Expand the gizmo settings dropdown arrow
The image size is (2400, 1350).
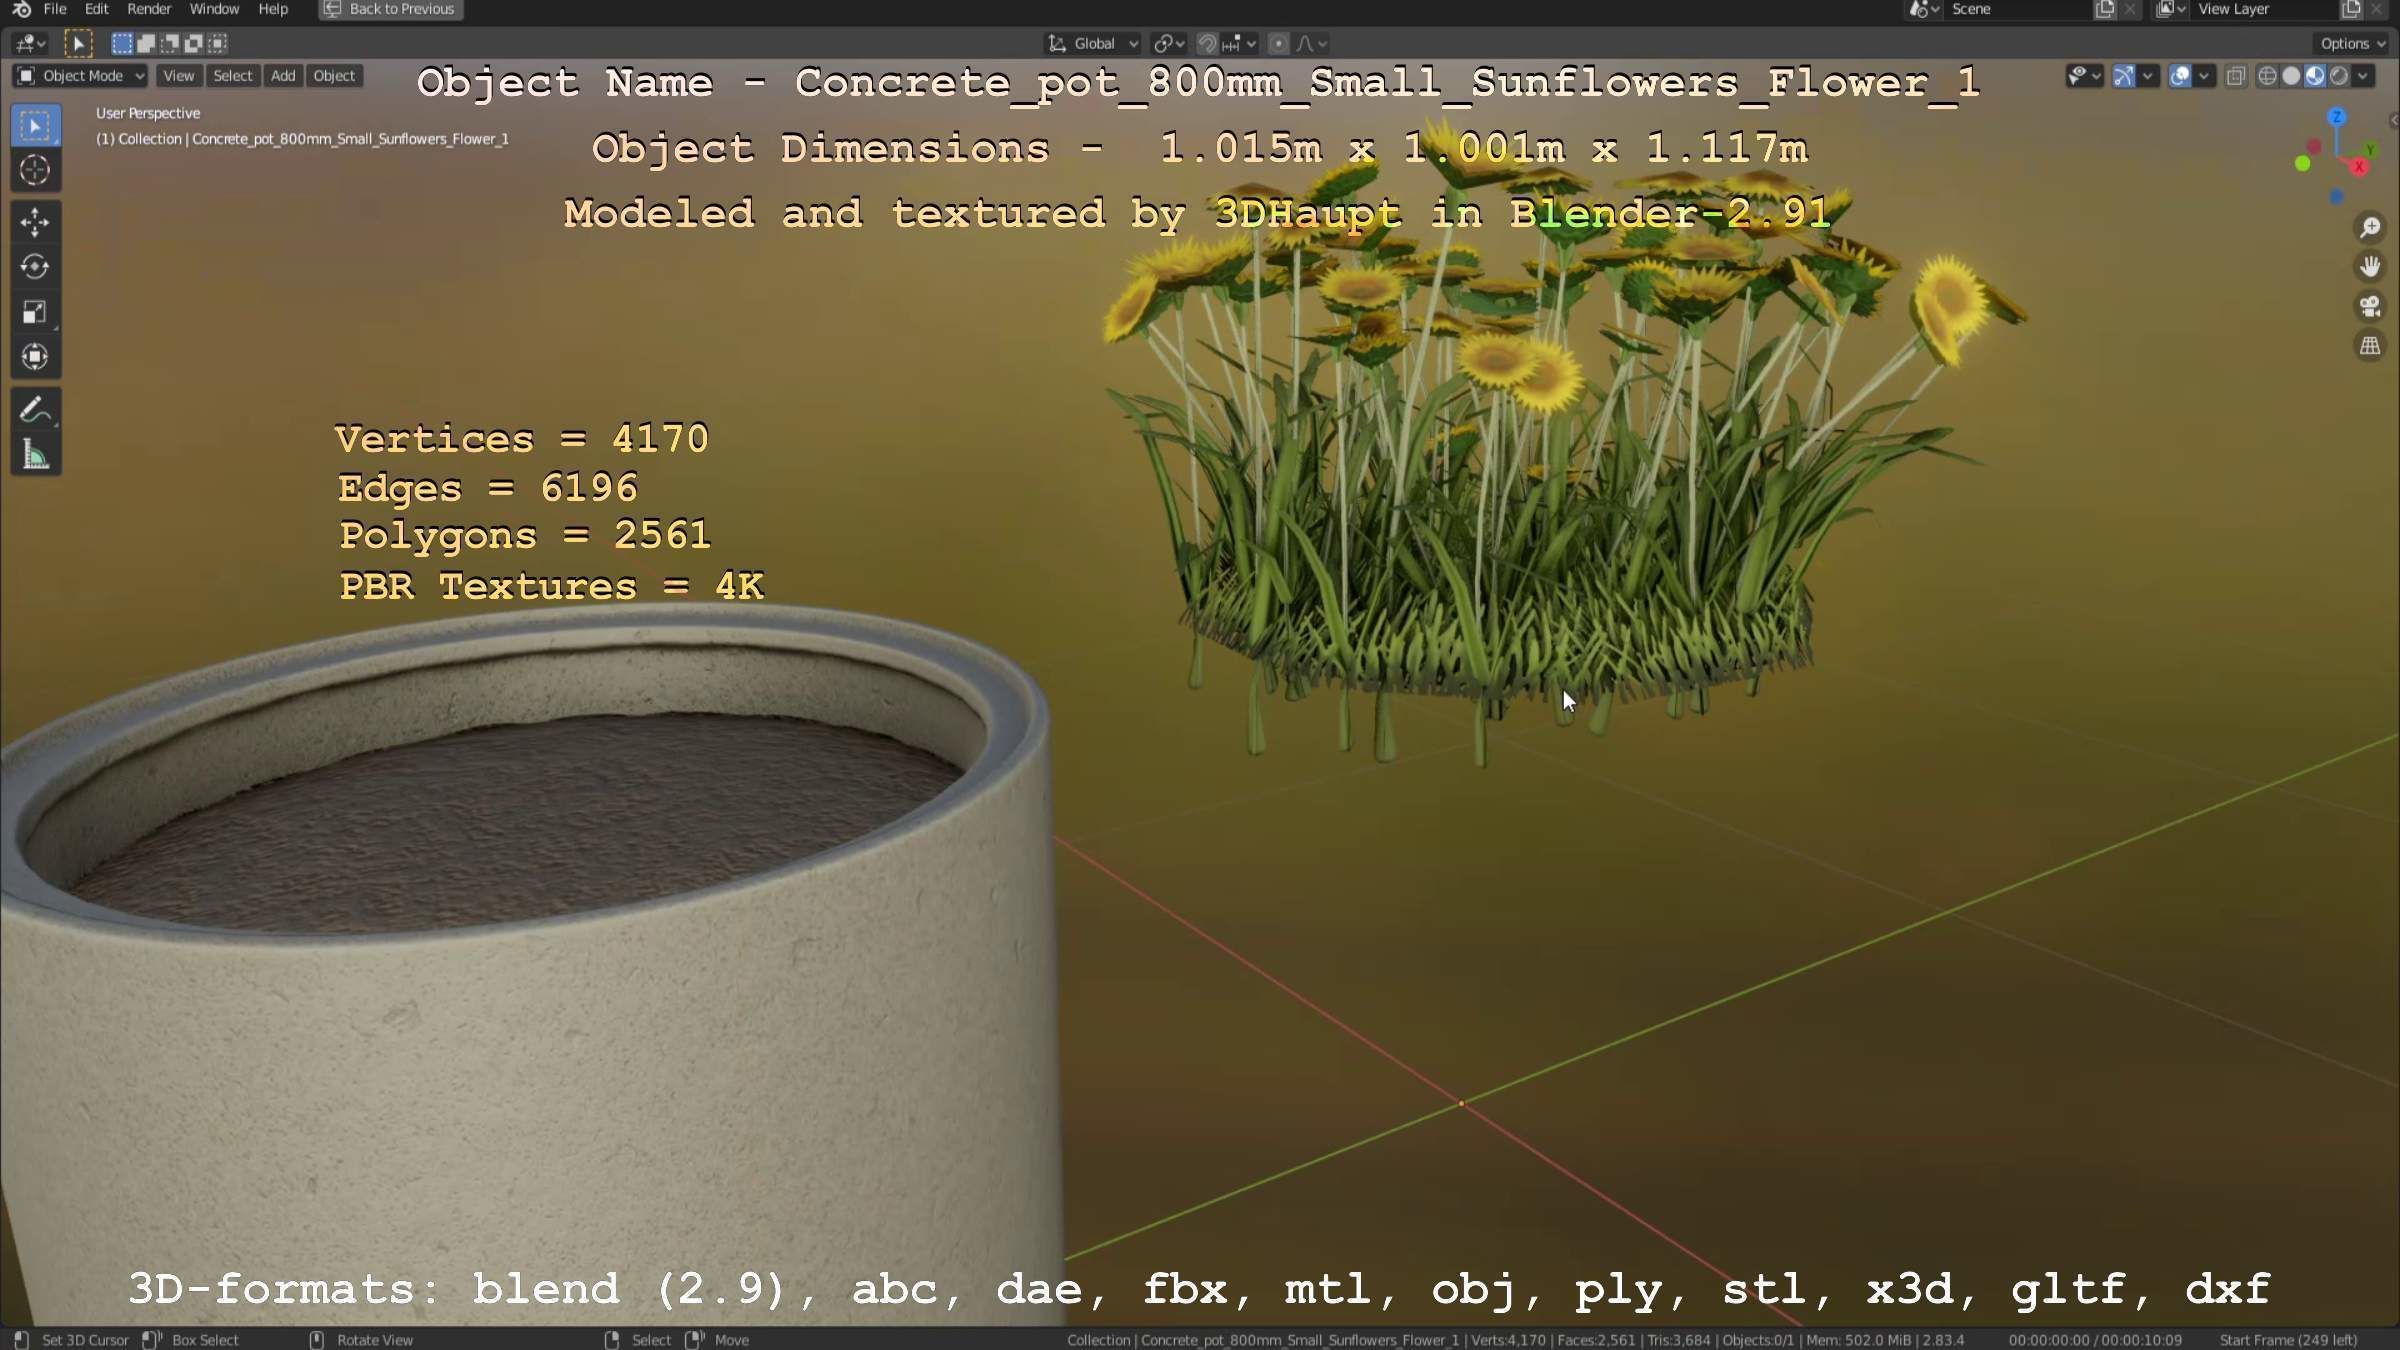[2147, 76]
